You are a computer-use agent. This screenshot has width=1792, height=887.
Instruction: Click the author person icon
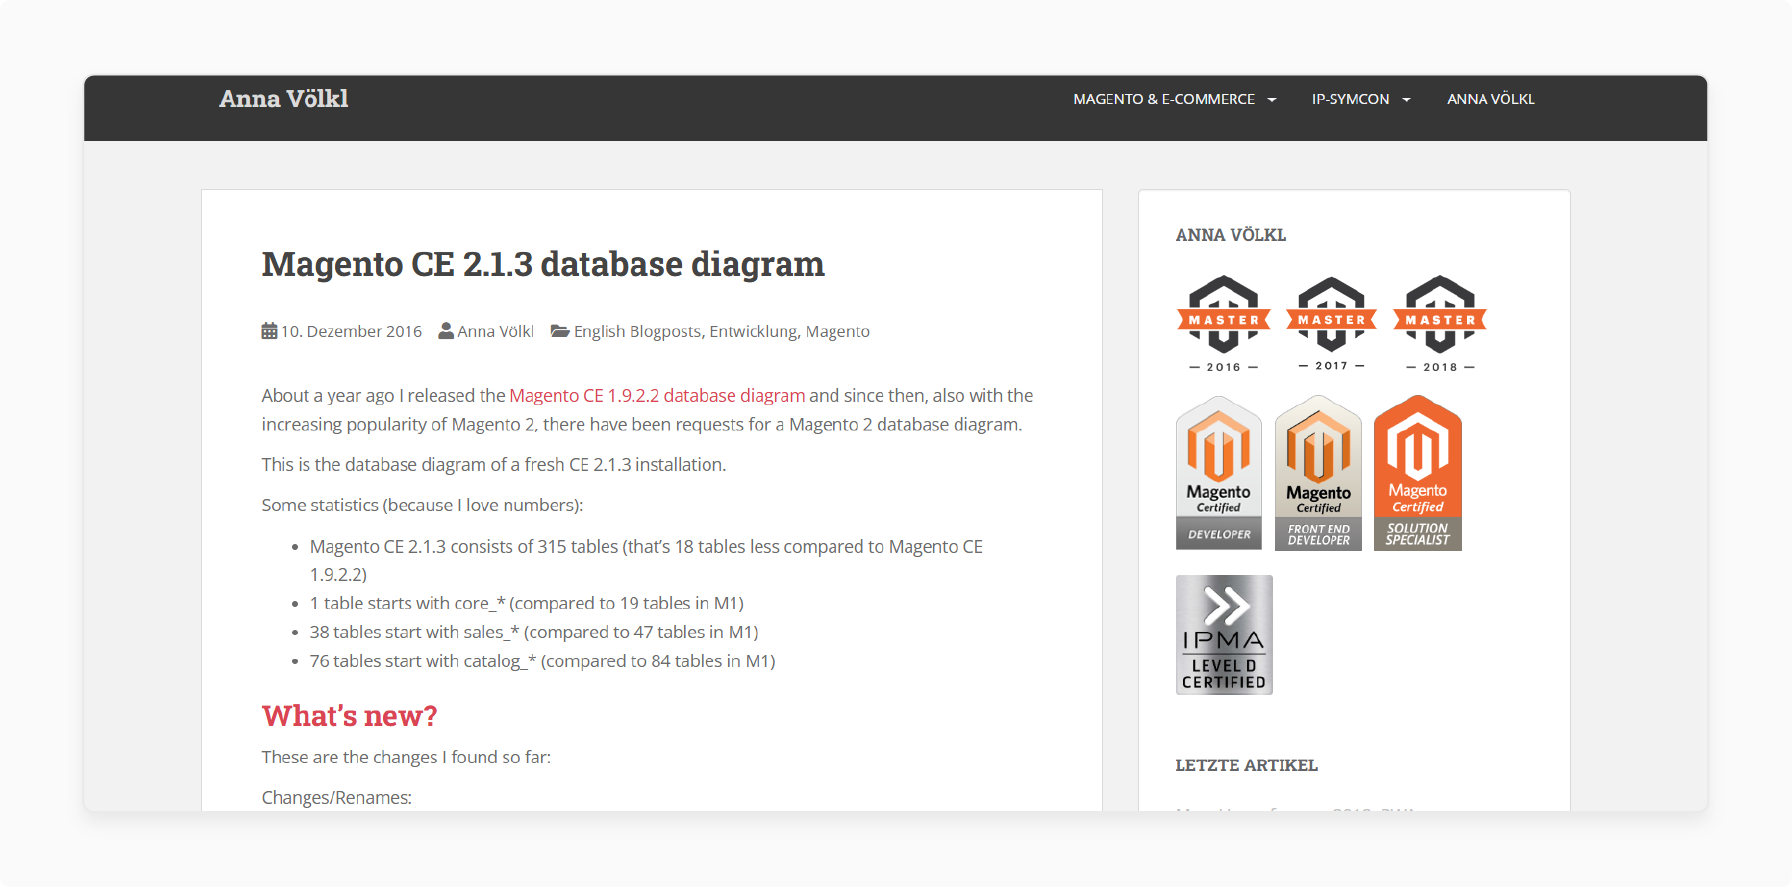[x=446, y=331]
